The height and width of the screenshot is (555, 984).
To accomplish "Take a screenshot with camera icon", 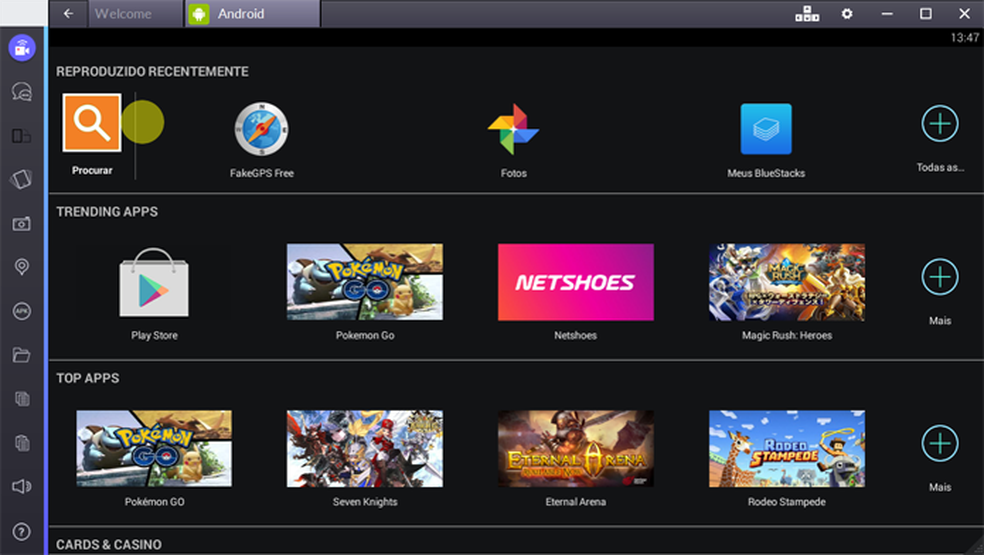I will point(21,224).
